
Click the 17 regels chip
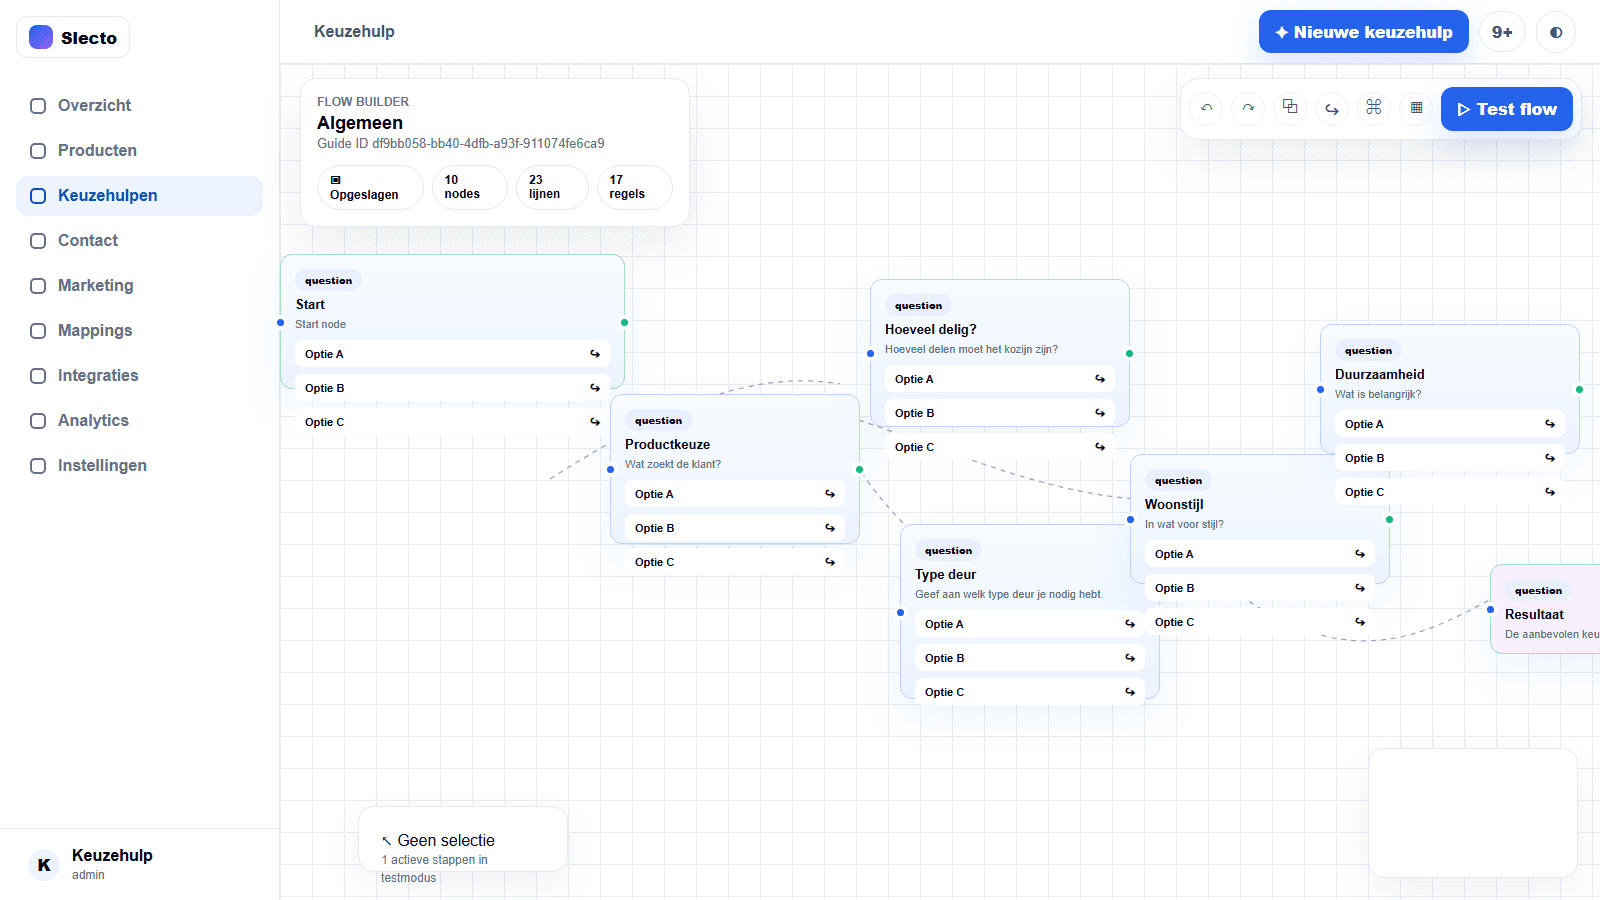click(634, 187)
